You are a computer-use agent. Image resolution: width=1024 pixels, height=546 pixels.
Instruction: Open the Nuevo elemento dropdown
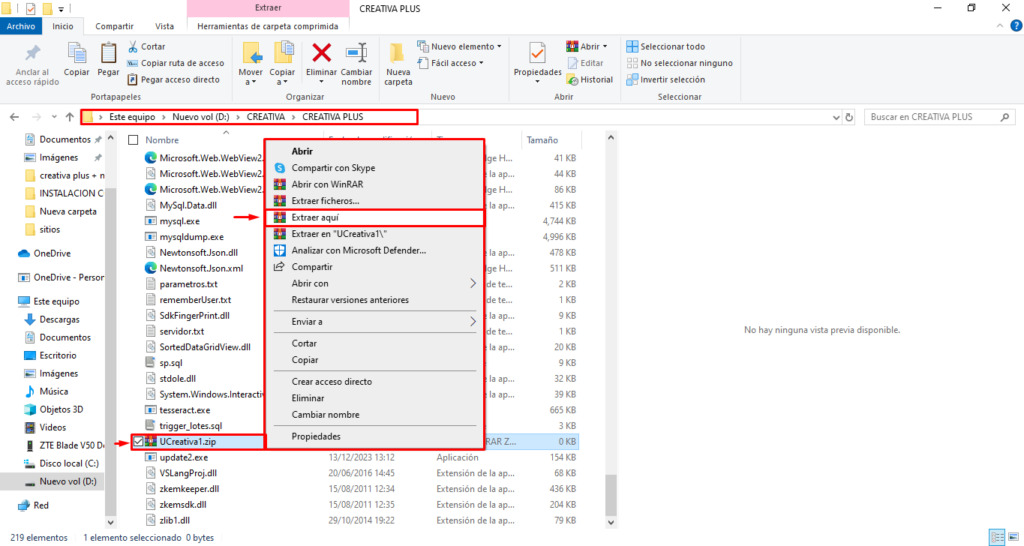point(460,46)
